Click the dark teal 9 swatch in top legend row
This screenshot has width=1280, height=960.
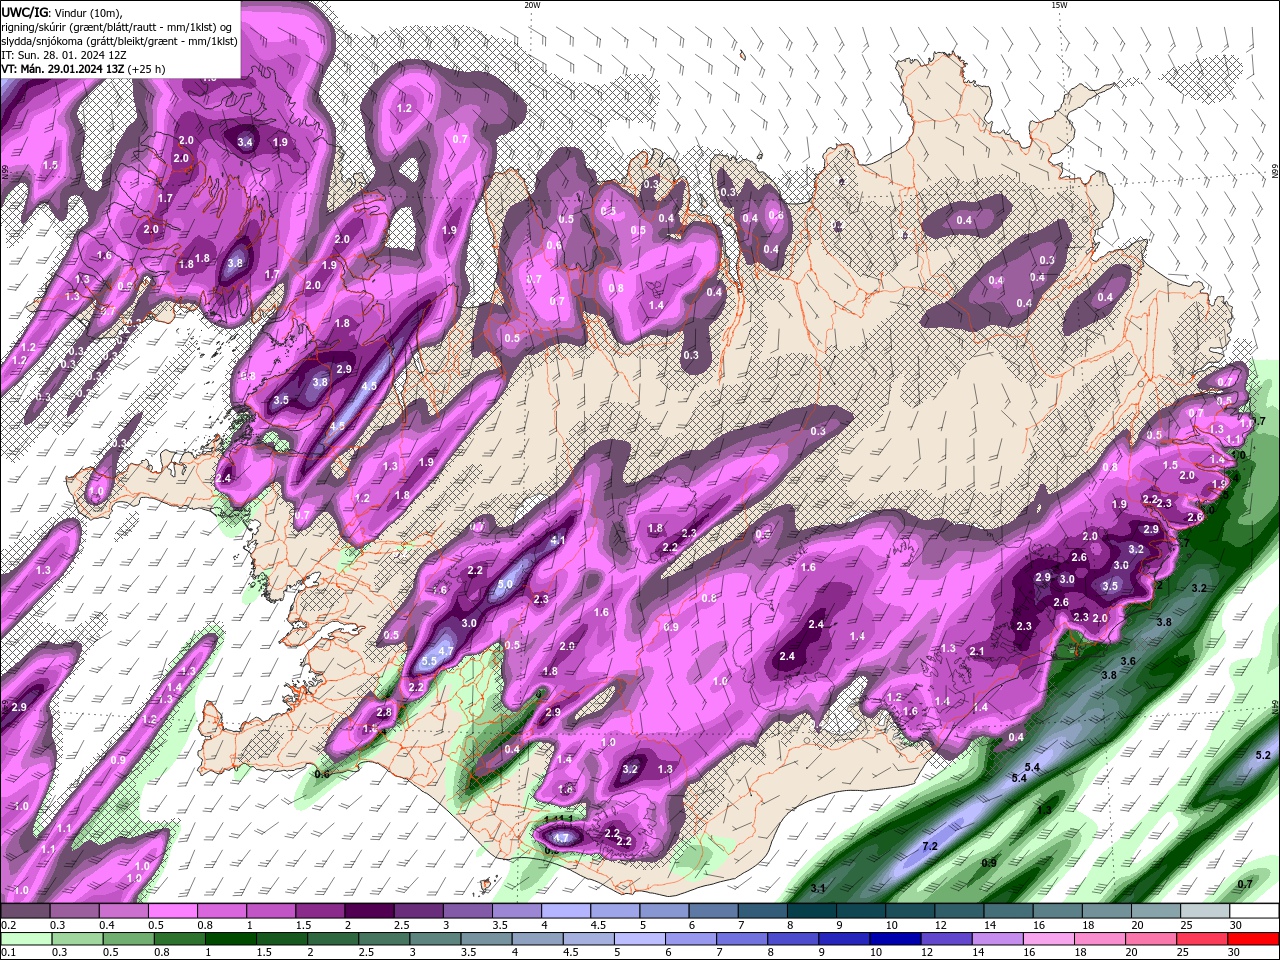(x=860, y=911)
